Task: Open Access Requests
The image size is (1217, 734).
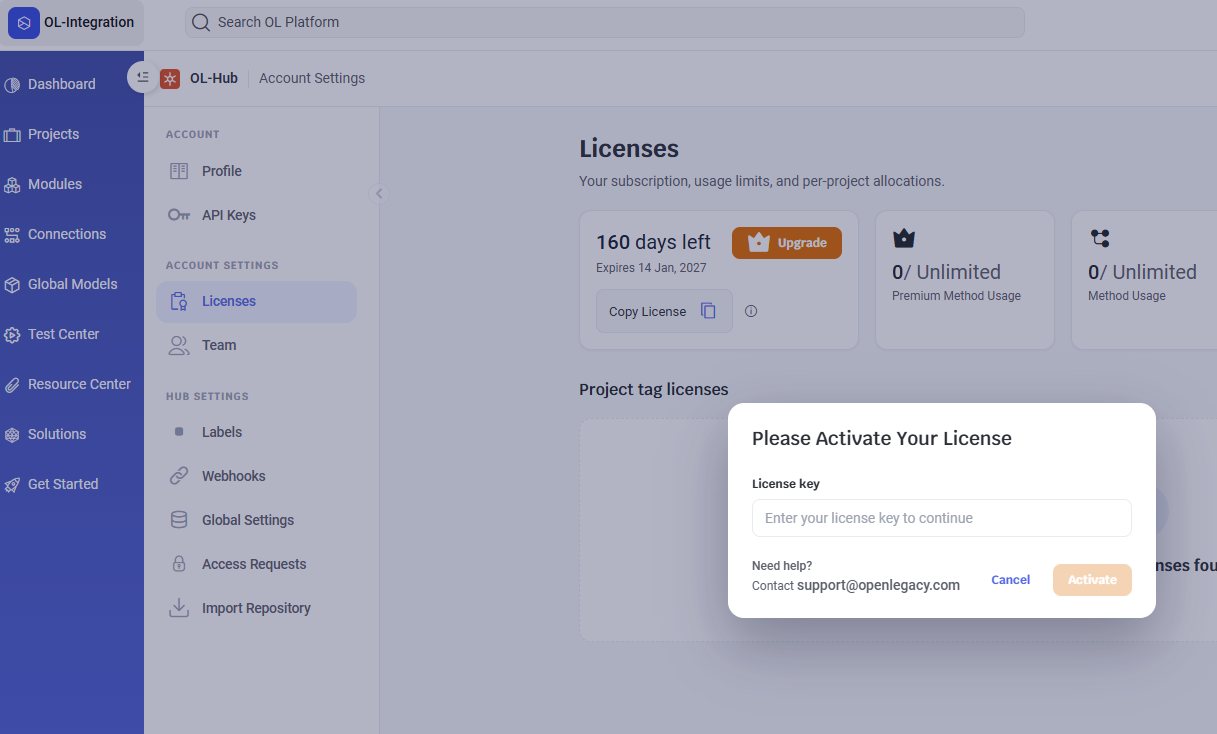Action: click(256, 564)
